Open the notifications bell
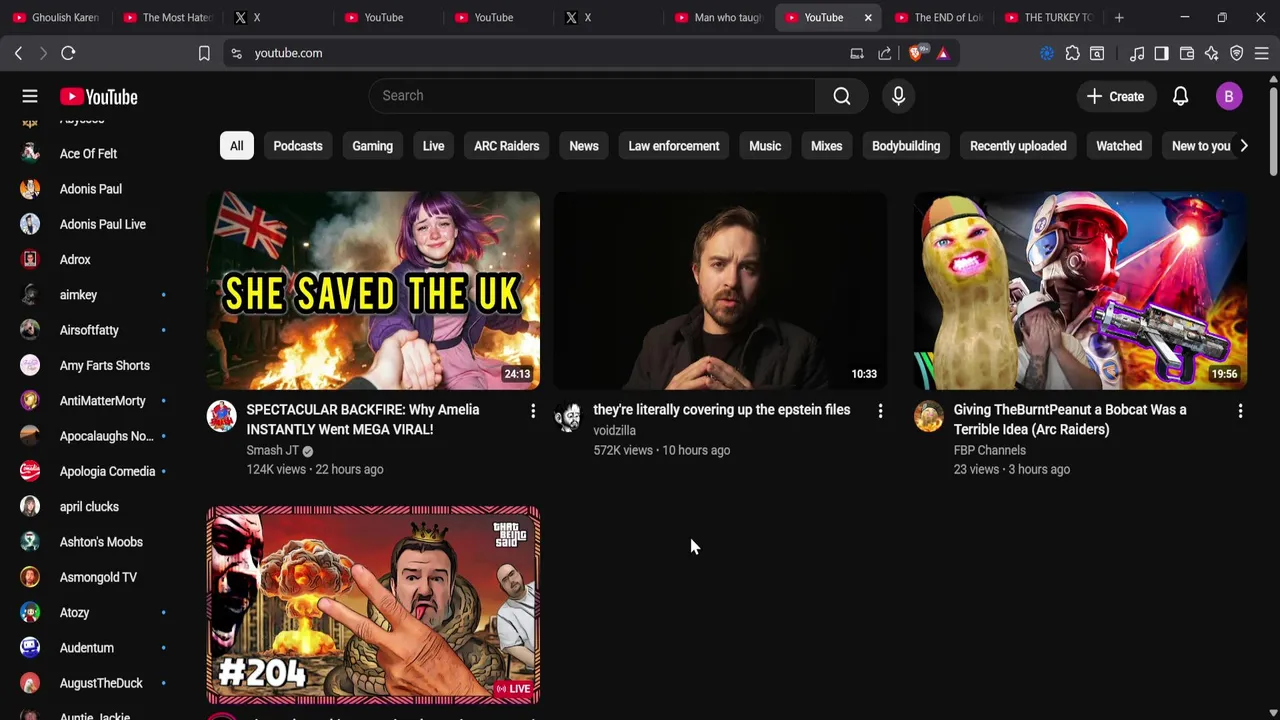Screen dimensions: 1280x720 1180,97
